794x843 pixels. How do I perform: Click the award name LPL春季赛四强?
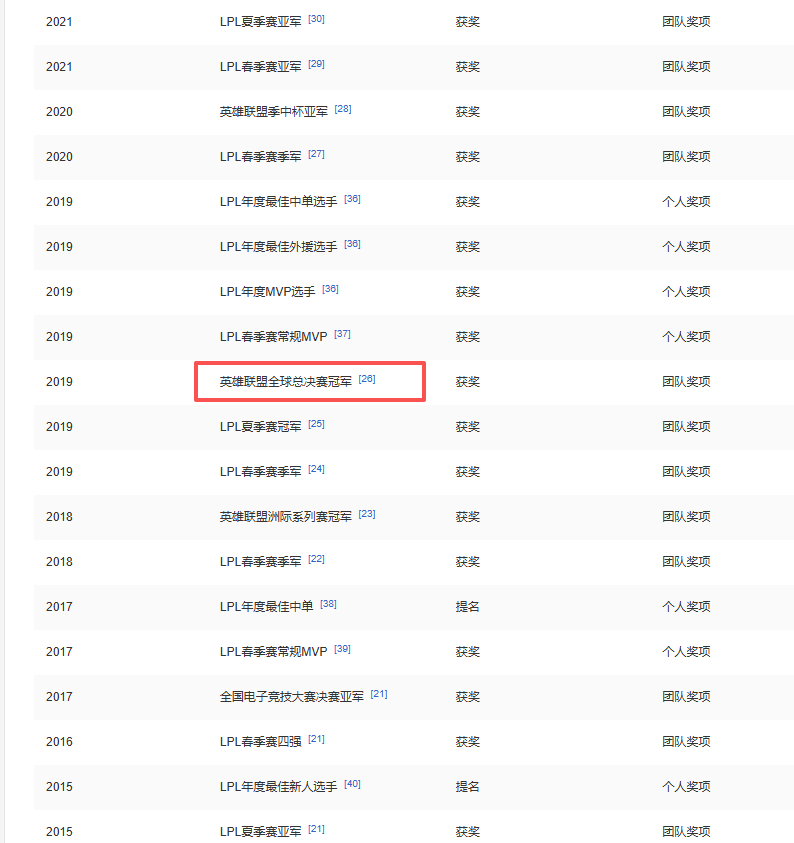pyautogui.click(x=261, y=742)
